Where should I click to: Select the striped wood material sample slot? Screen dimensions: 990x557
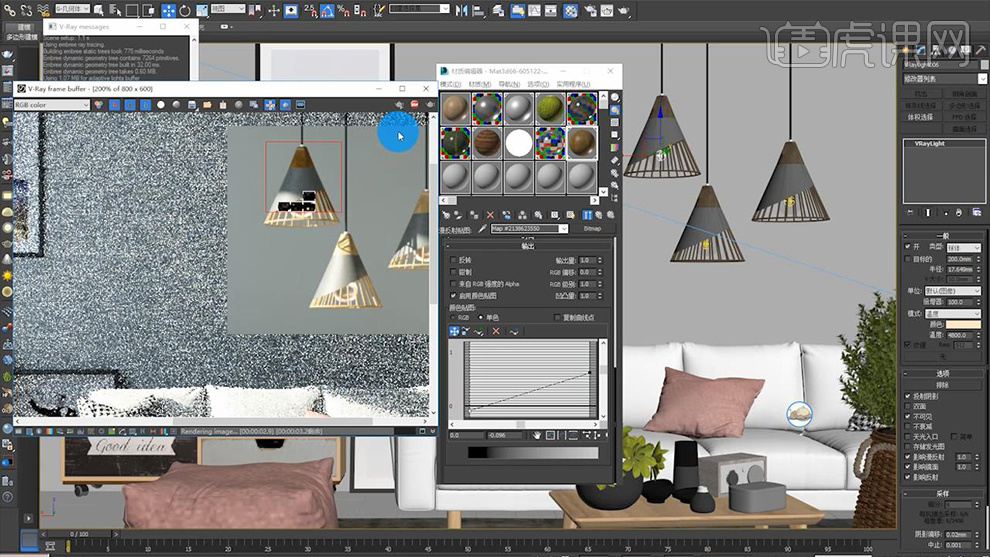pyautogui.click(x=487, y=143)
